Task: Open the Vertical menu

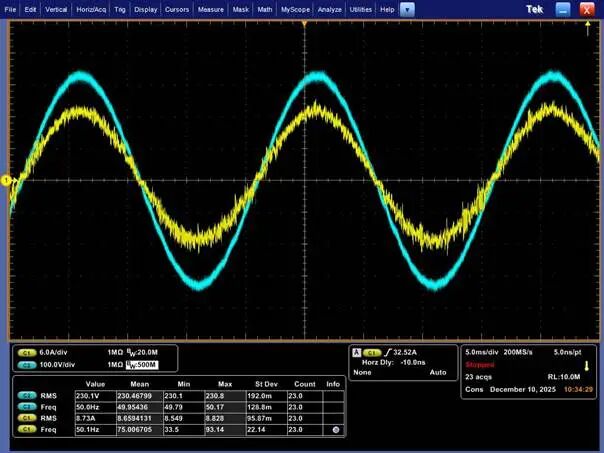Action: tap(56, 8)
